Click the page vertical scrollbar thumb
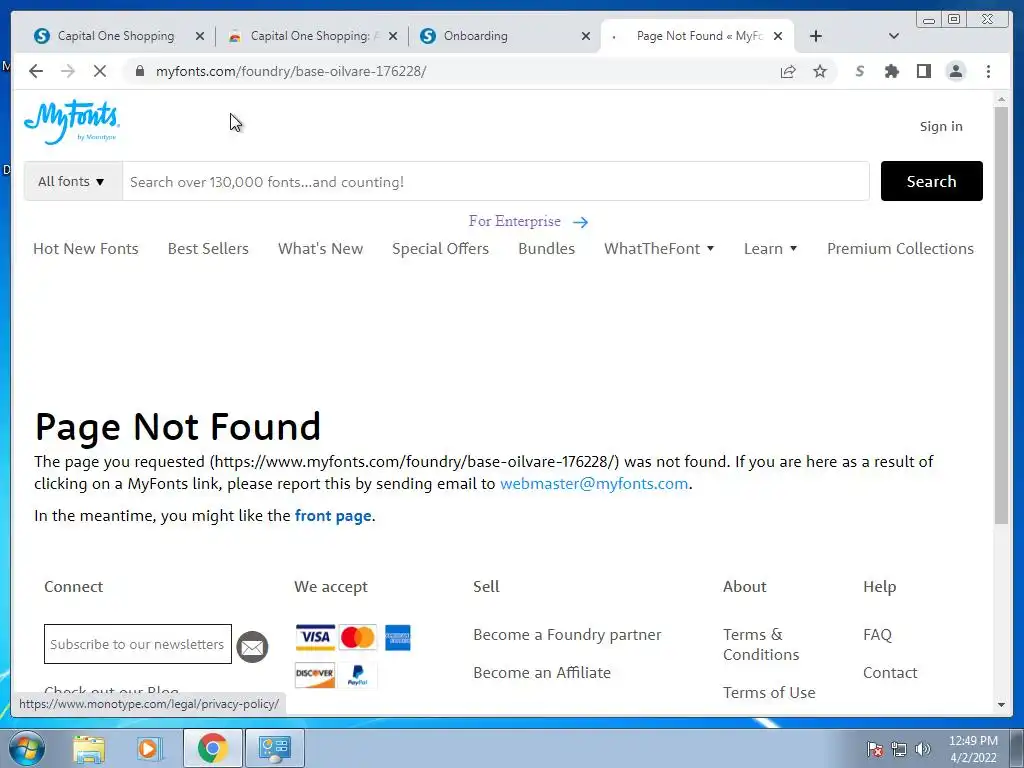The image size is (1024, 768). click(x=1001, y=315)
